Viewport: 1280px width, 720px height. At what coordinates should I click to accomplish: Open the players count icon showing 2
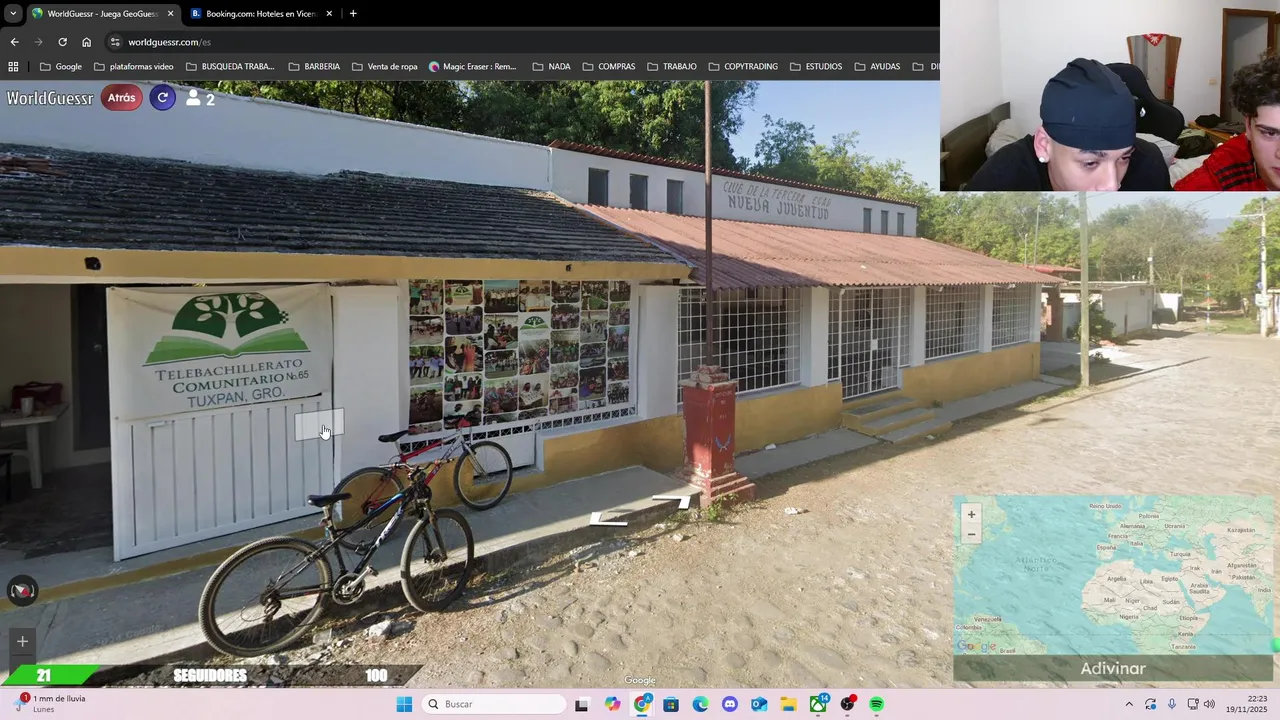click(200, 98)
